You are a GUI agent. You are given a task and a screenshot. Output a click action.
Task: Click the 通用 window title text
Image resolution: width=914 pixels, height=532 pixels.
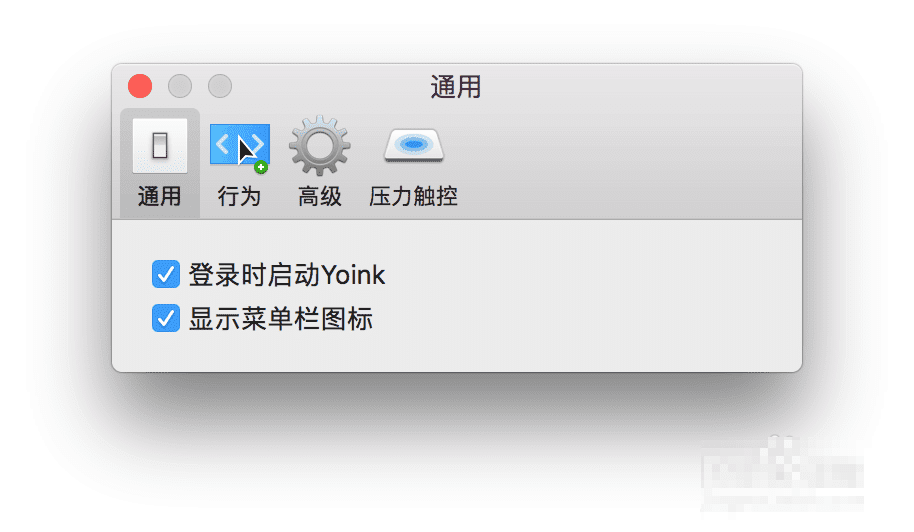[456, 87]
